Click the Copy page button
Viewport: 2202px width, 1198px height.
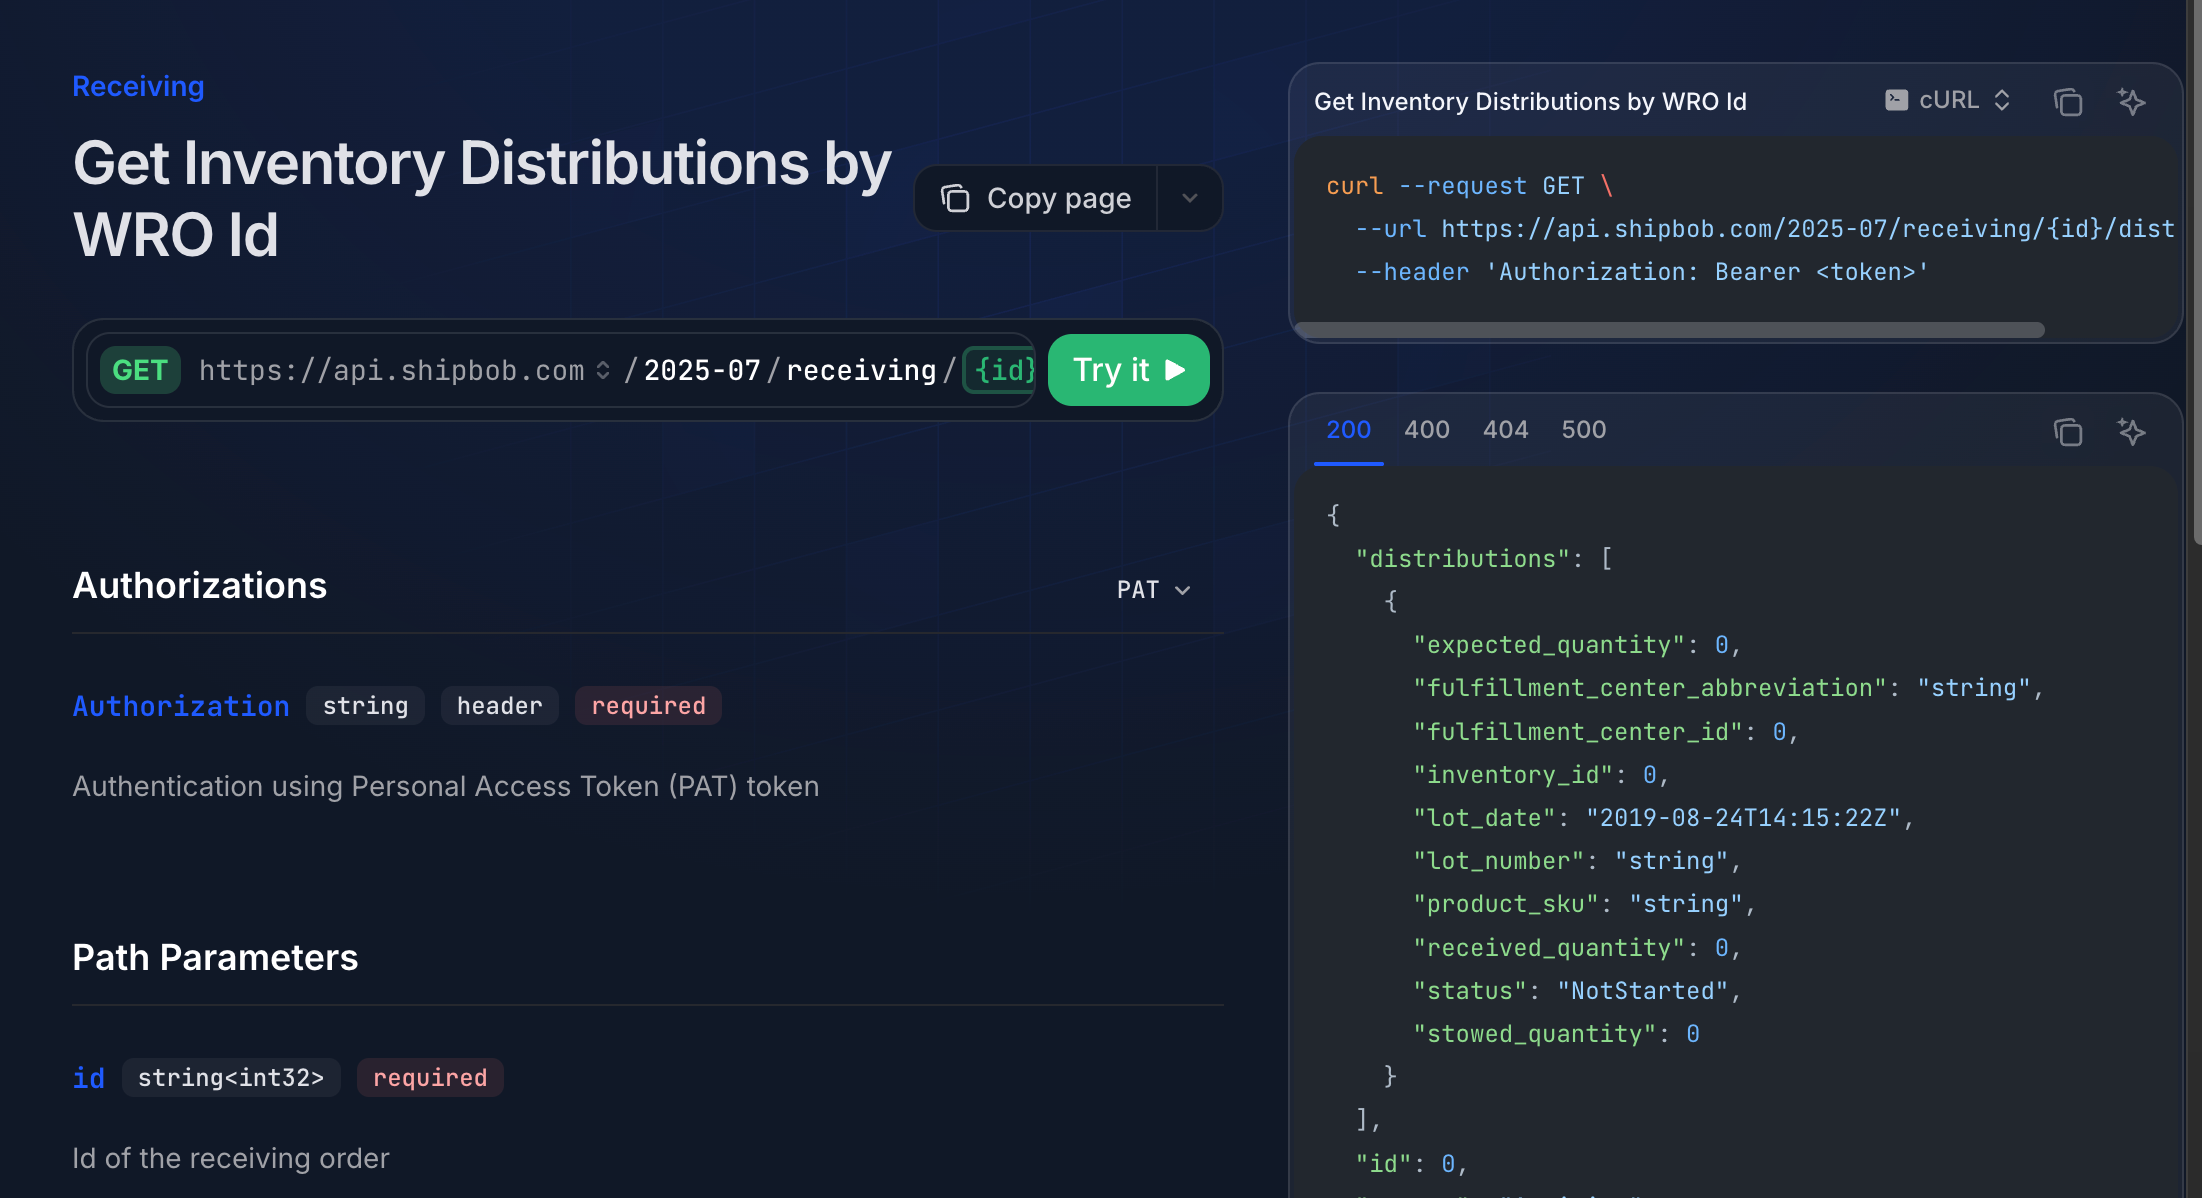tap(1058, 198)
